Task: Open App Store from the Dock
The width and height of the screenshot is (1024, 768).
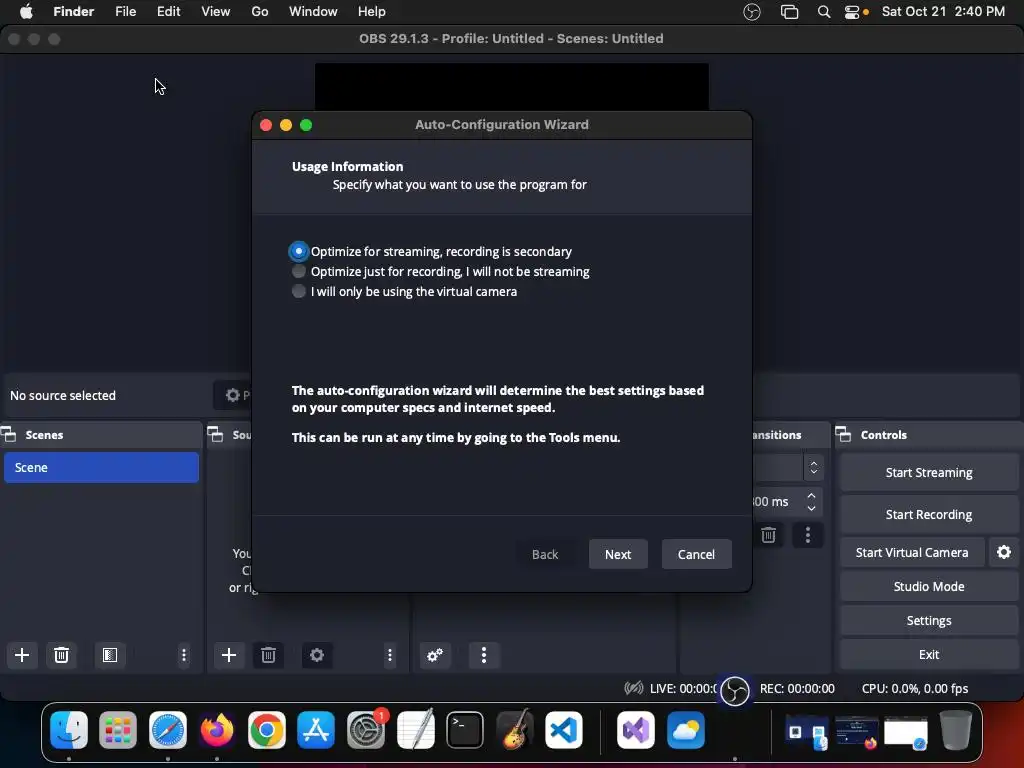Action: [316, 729]
